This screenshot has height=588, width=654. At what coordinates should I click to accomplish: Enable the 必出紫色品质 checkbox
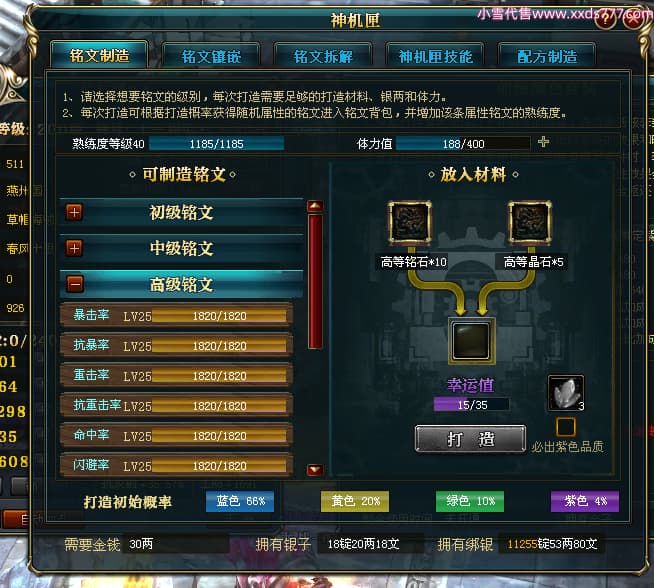pyautogui.click(x=566, y=427)
